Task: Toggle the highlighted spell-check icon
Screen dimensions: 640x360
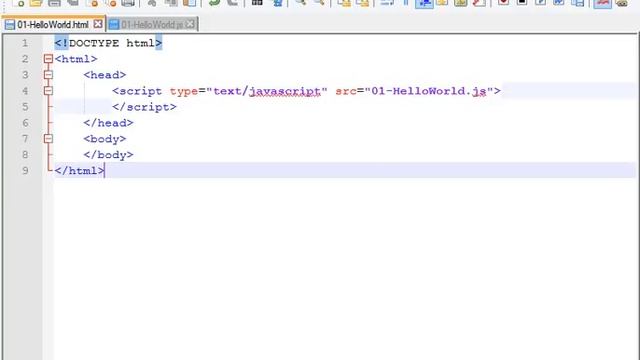Action: pyautogui.click(x=602, y=3)
